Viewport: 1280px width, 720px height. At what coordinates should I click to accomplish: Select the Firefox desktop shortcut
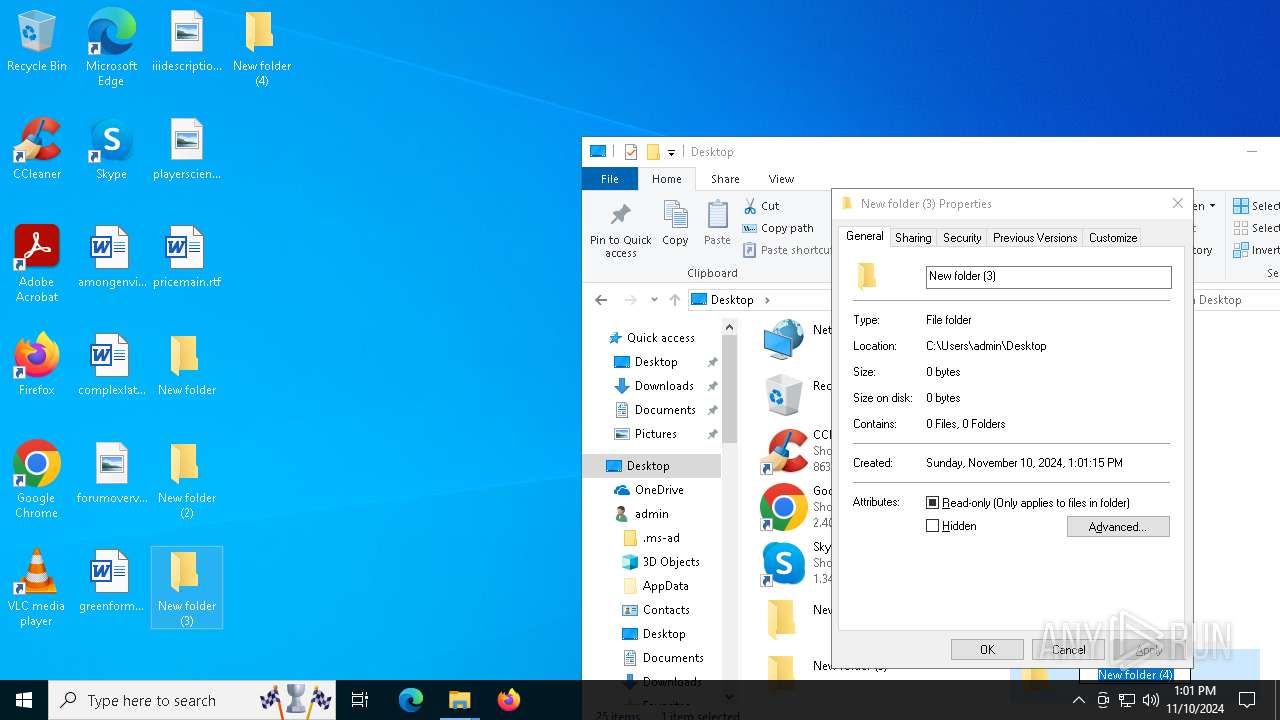[x=37, y=365]
